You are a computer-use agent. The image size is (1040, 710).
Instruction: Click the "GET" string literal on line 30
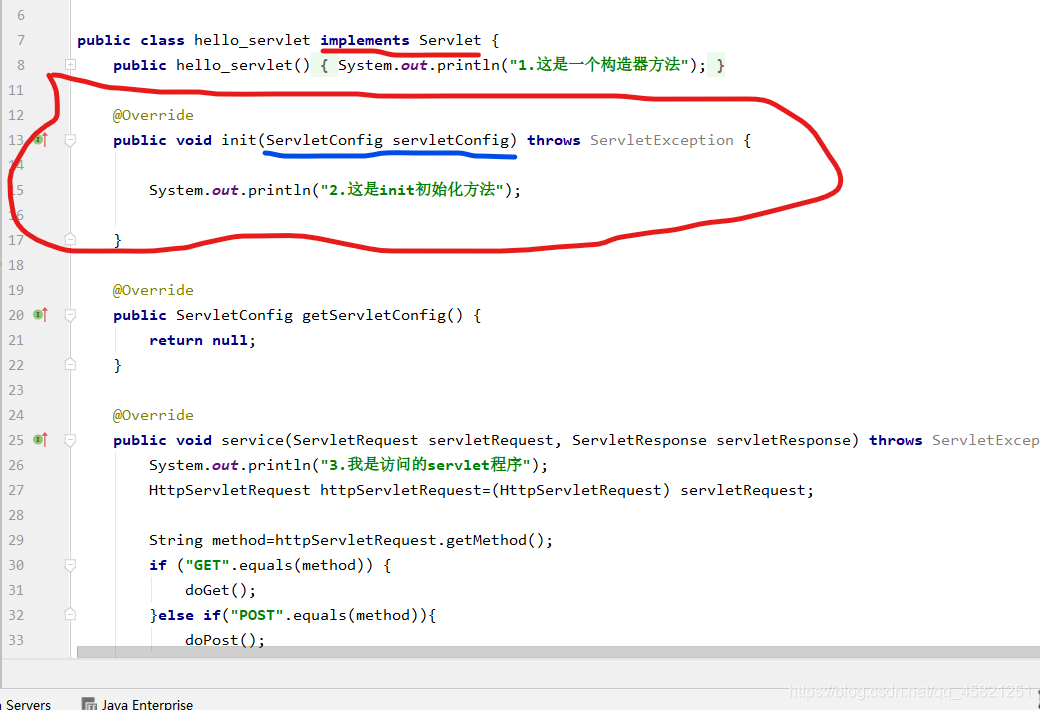207,565
